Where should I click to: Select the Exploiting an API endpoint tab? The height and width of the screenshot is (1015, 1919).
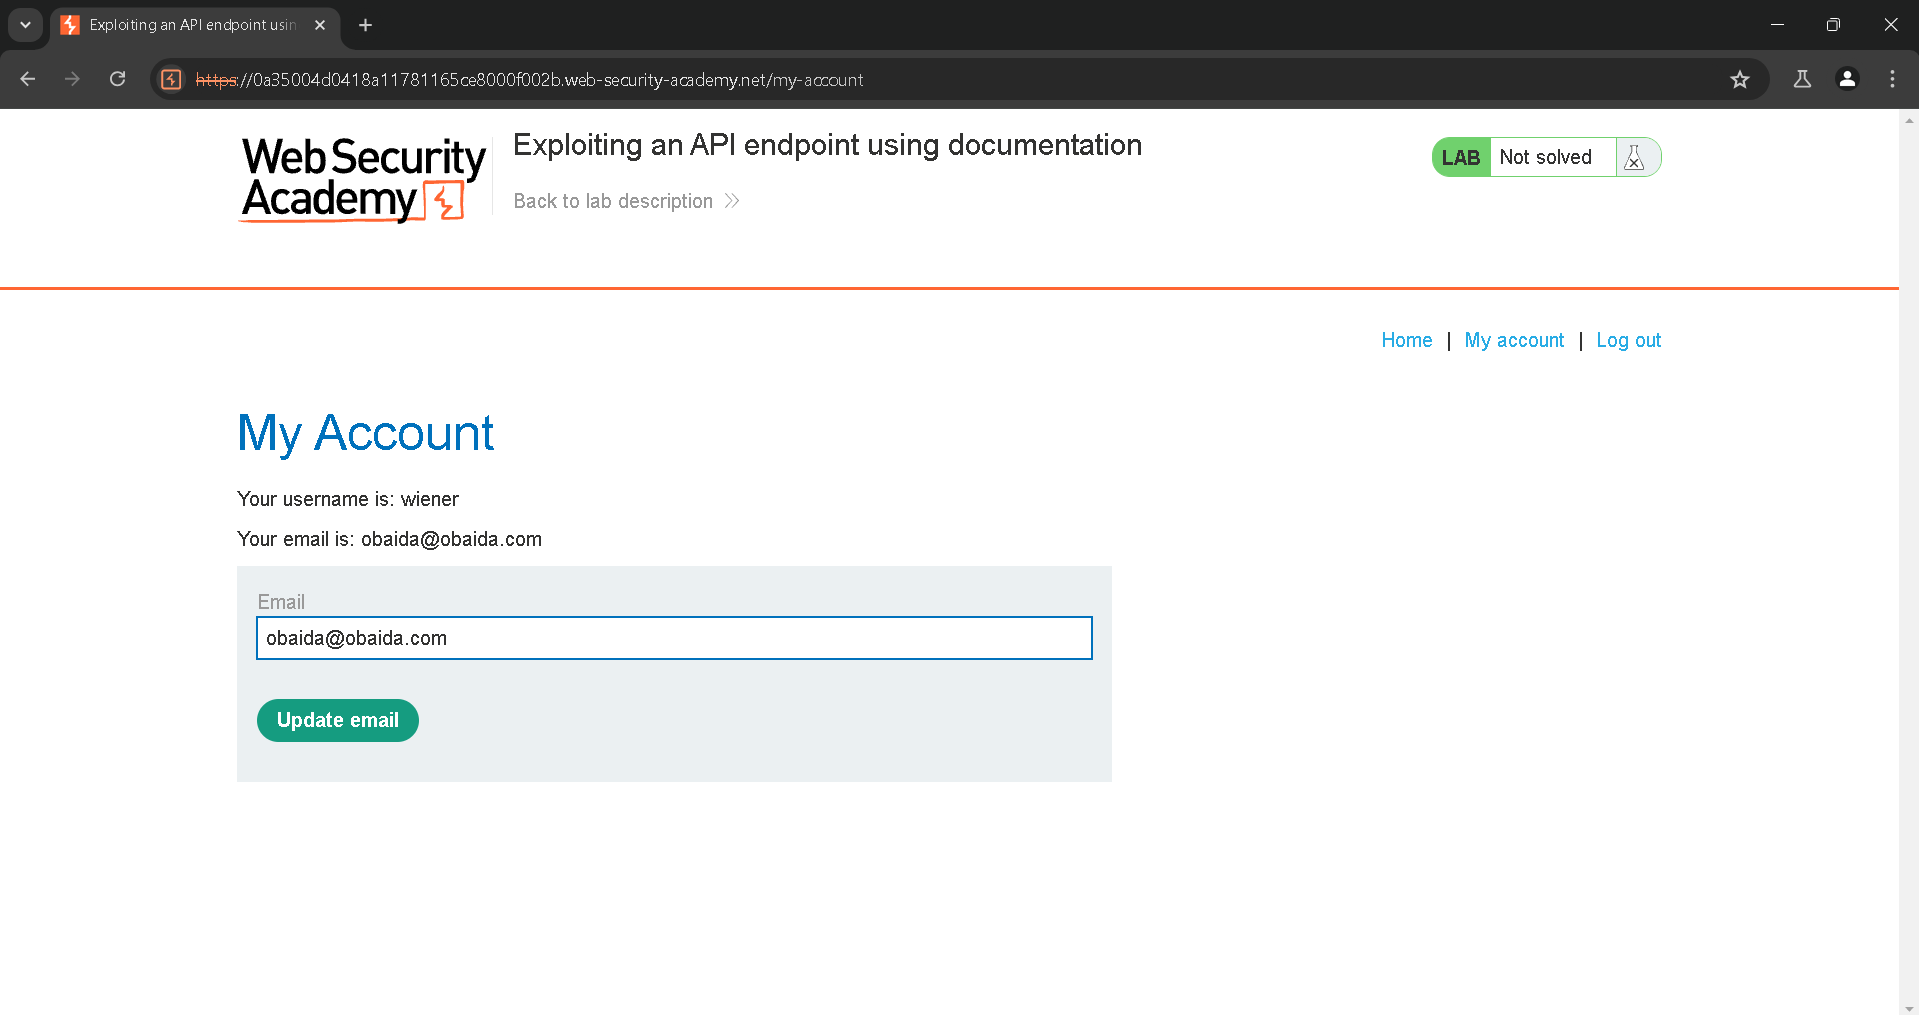[190, 25]
